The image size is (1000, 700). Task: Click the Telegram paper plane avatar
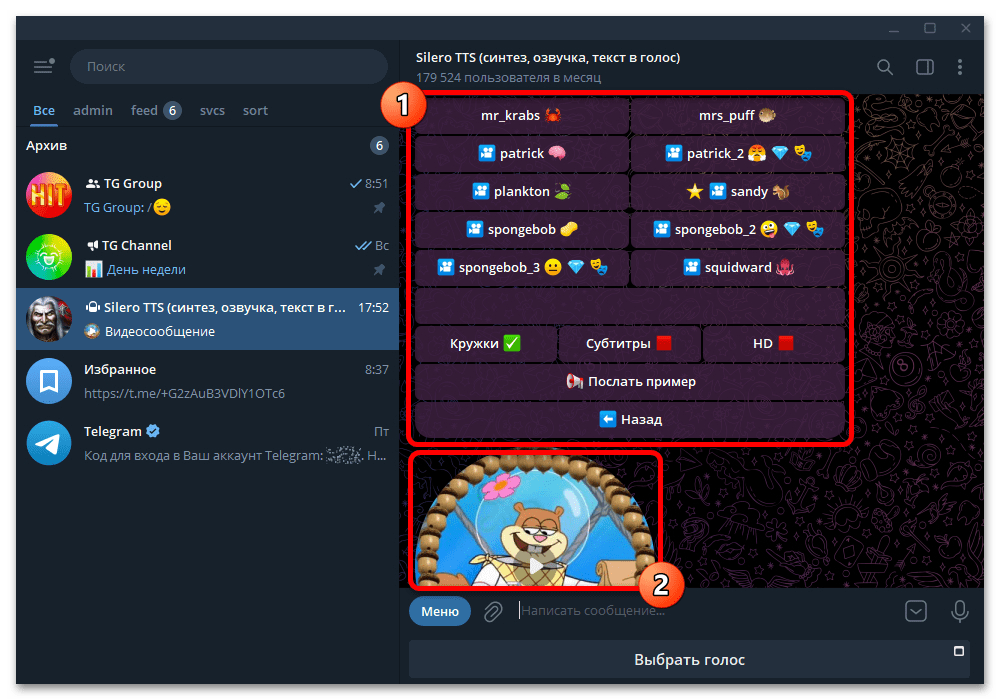coord(48,442)
